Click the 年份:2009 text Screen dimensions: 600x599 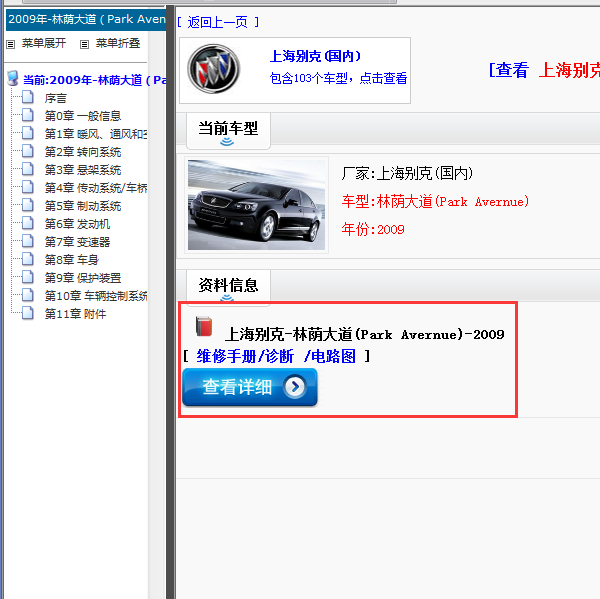click(373, 229)
